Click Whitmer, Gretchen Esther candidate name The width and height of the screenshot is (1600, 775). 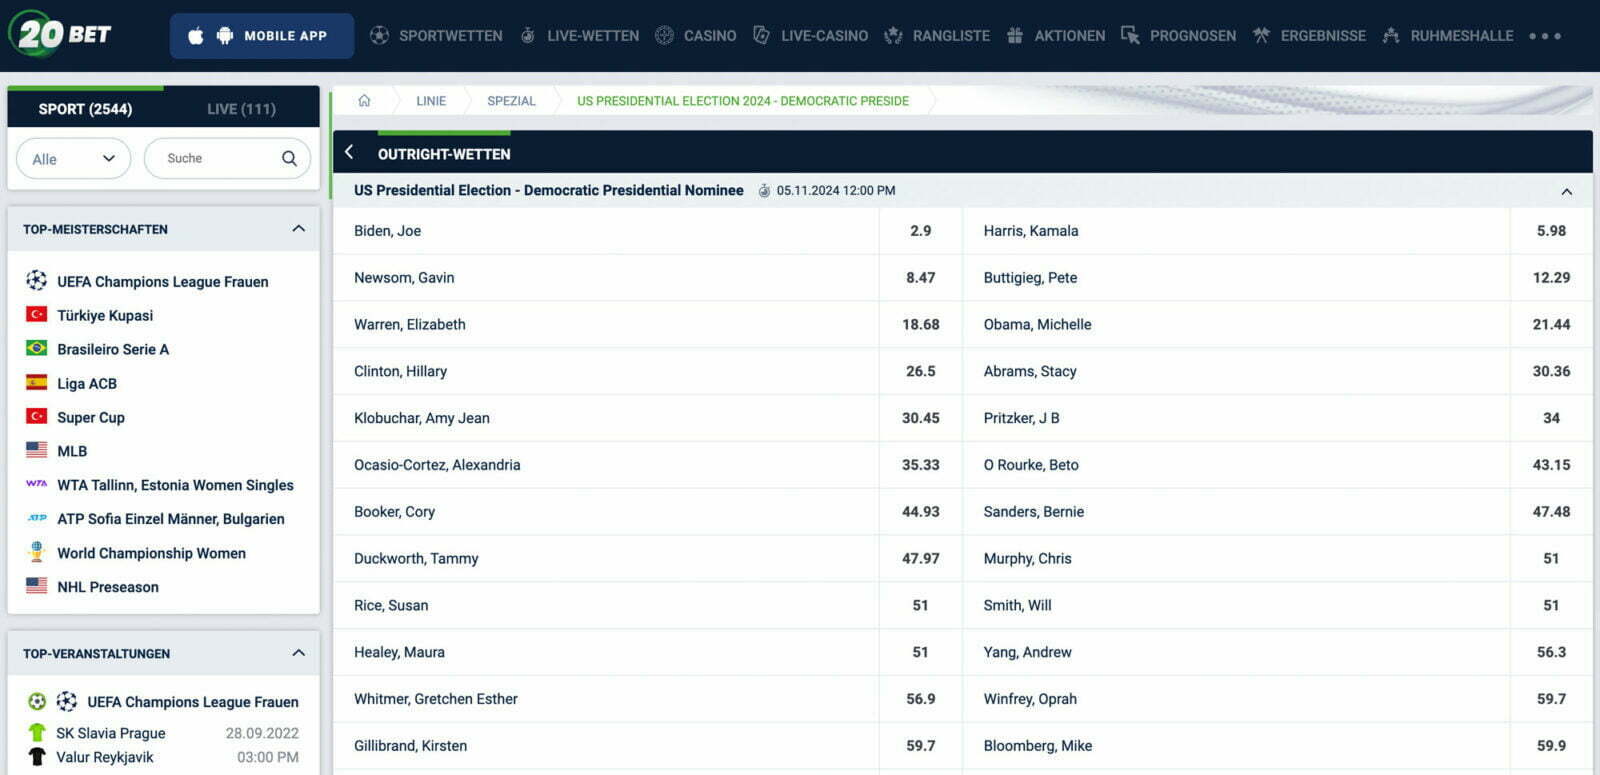point(436,699)
